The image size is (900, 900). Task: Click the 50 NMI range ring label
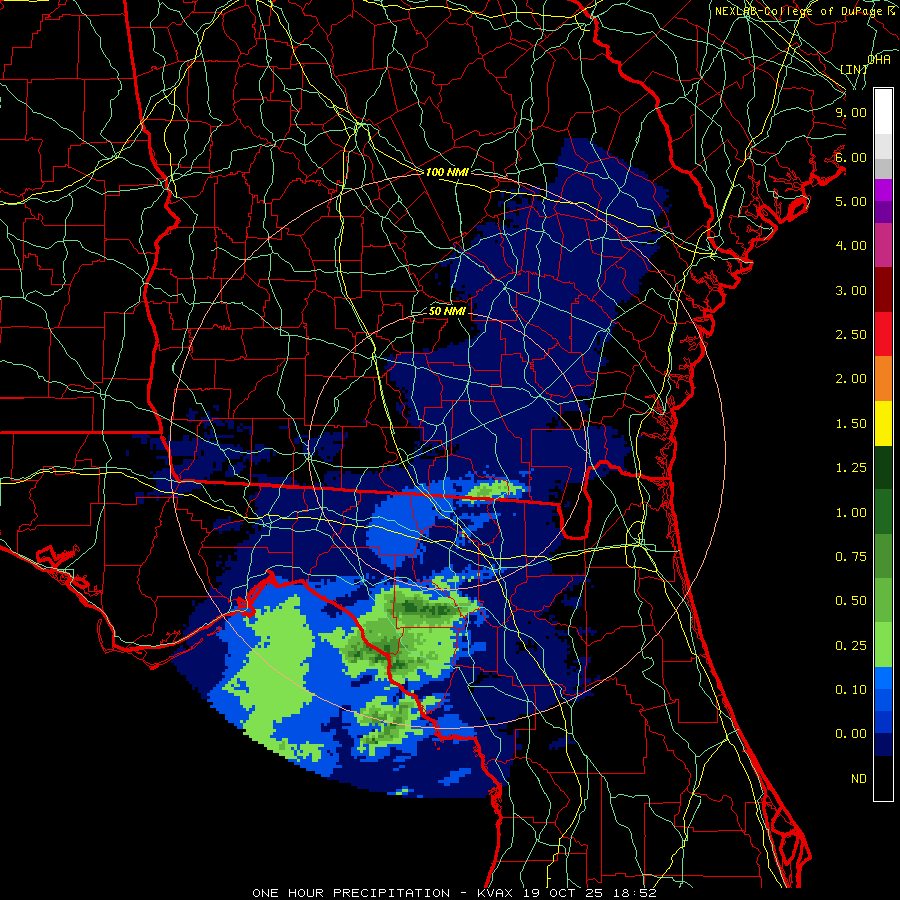[447, 311]
